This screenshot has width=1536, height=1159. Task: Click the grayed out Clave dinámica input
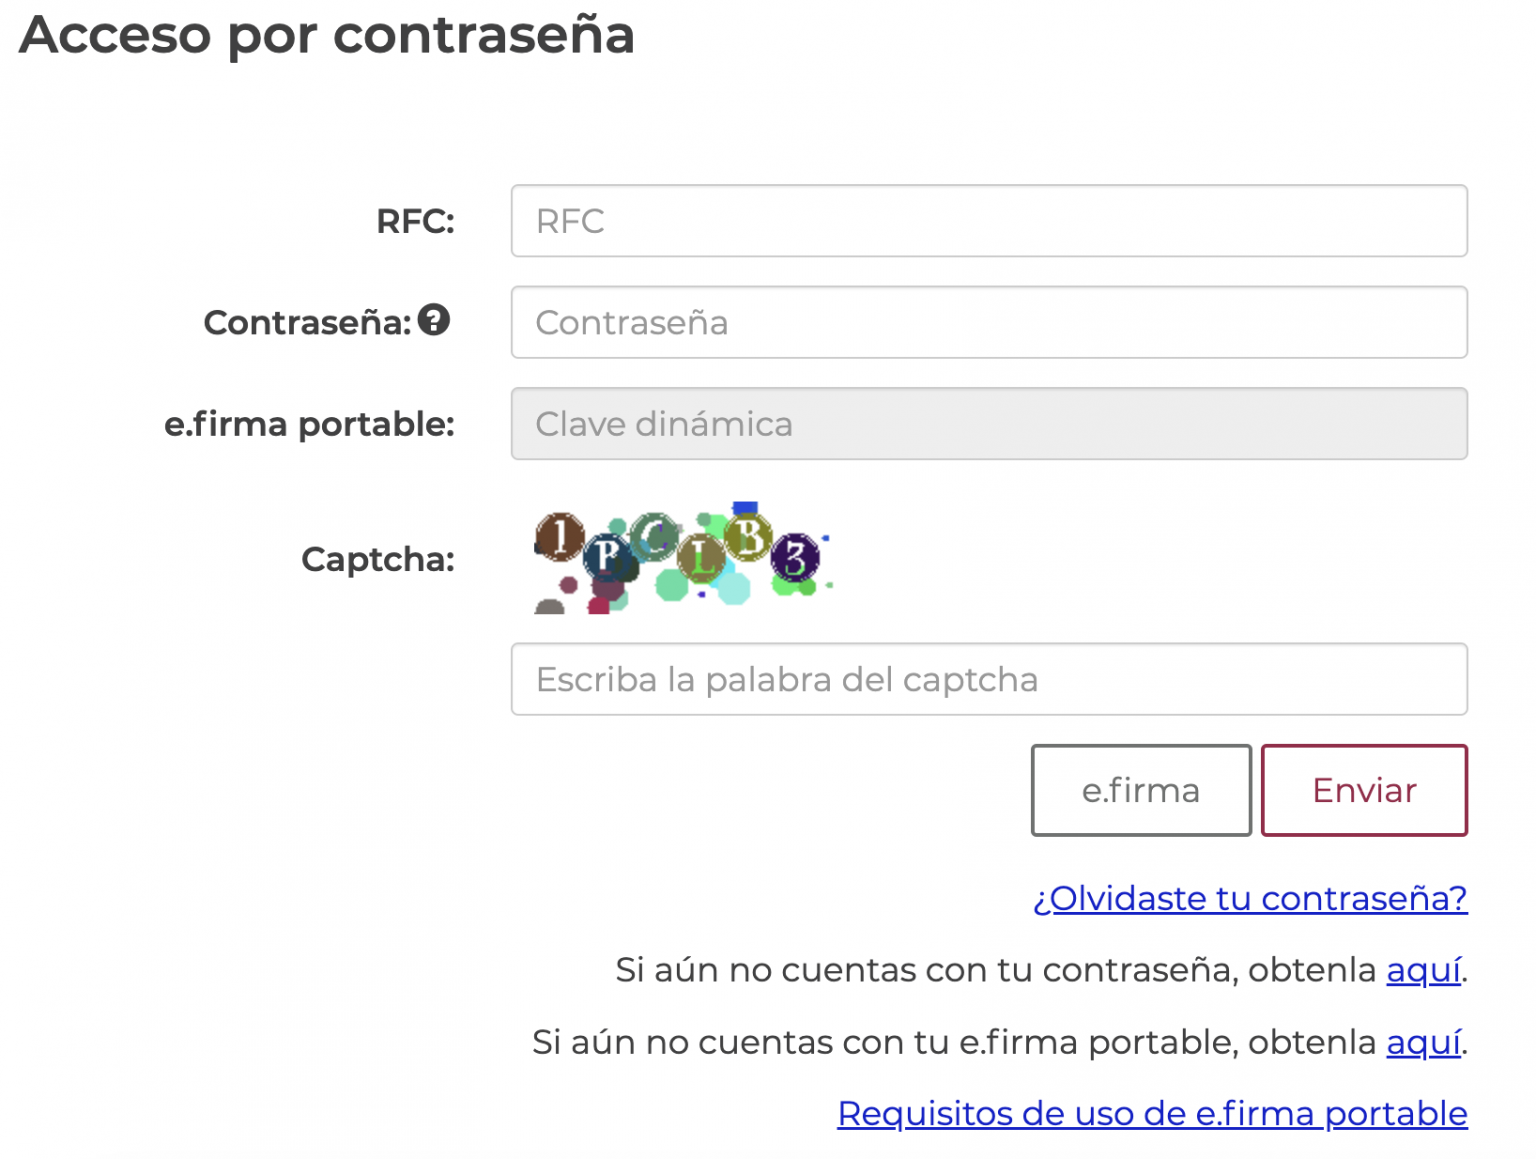pos(988,423)
